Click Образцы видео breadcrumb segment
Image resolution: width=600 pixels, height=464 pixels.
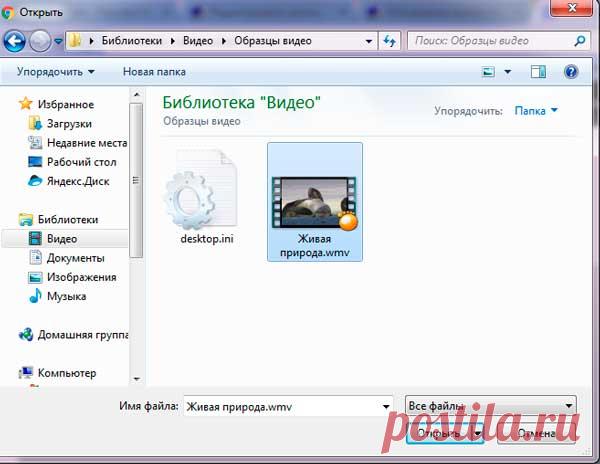point(273,41)
